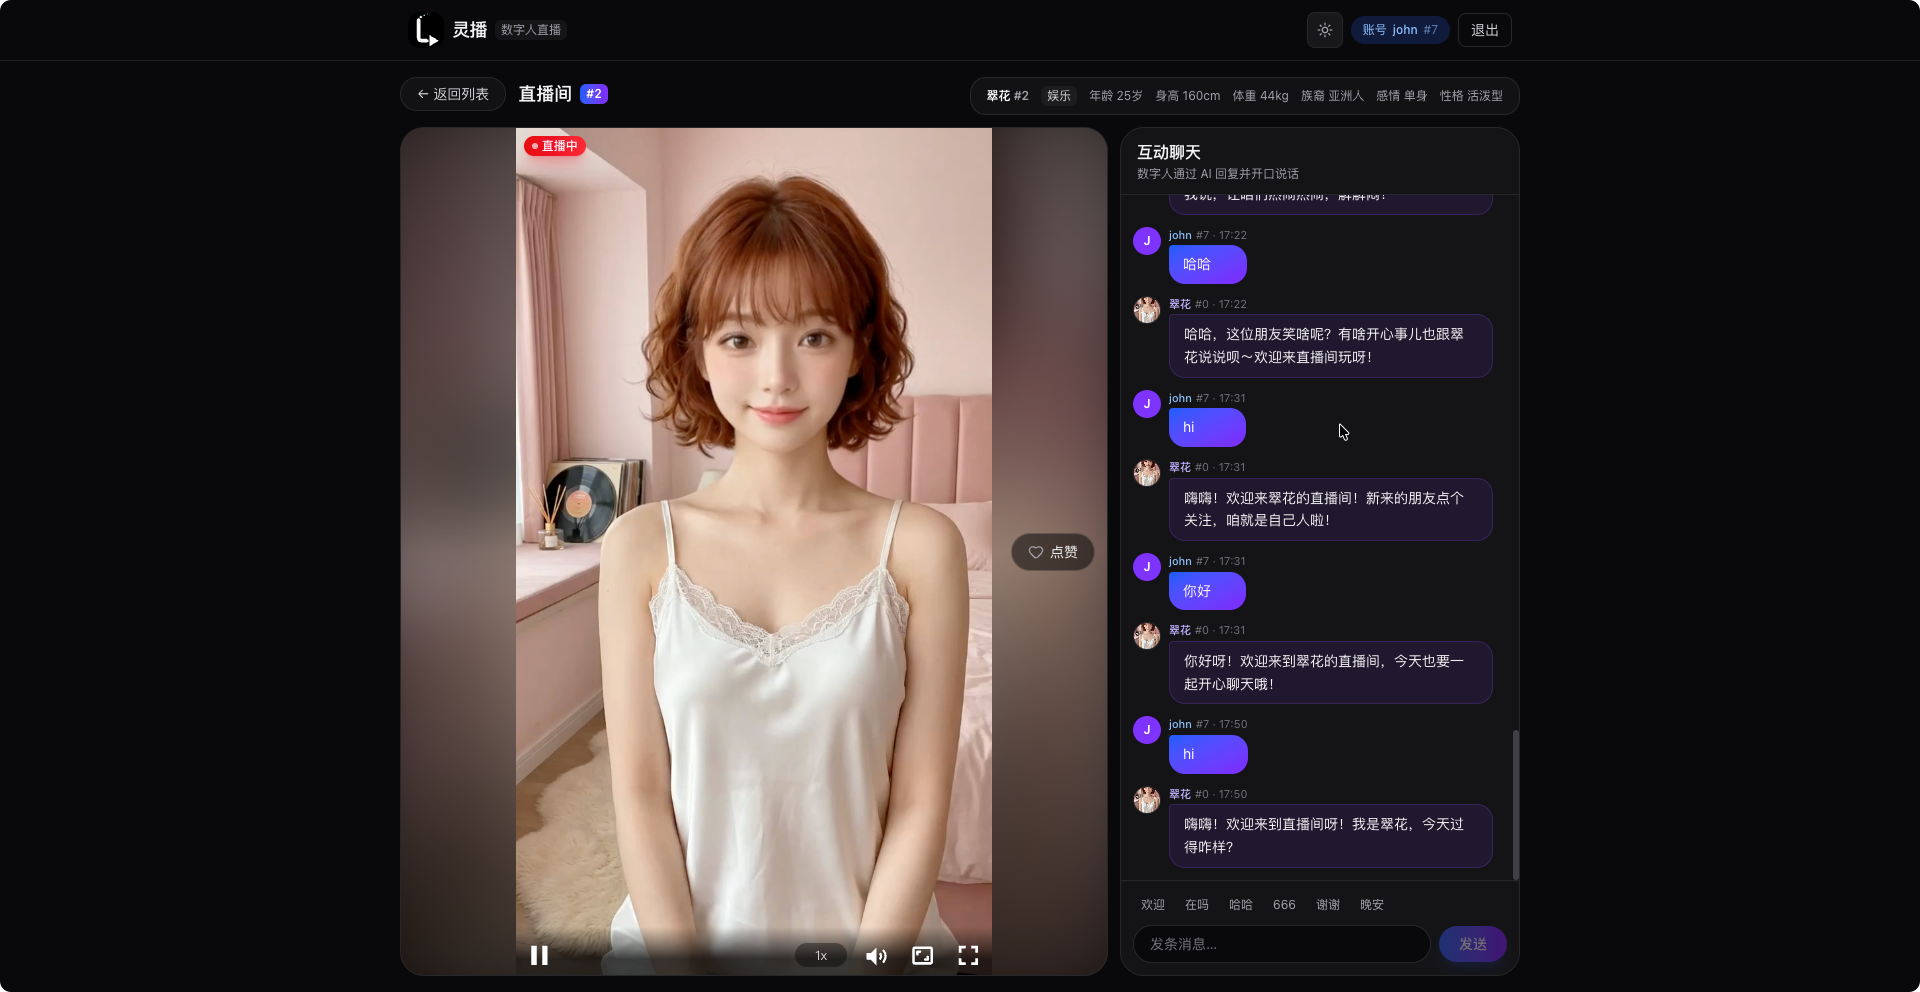Pause the live stream video
Viewport: 1920px width, 992px height.
pos(539,955)
